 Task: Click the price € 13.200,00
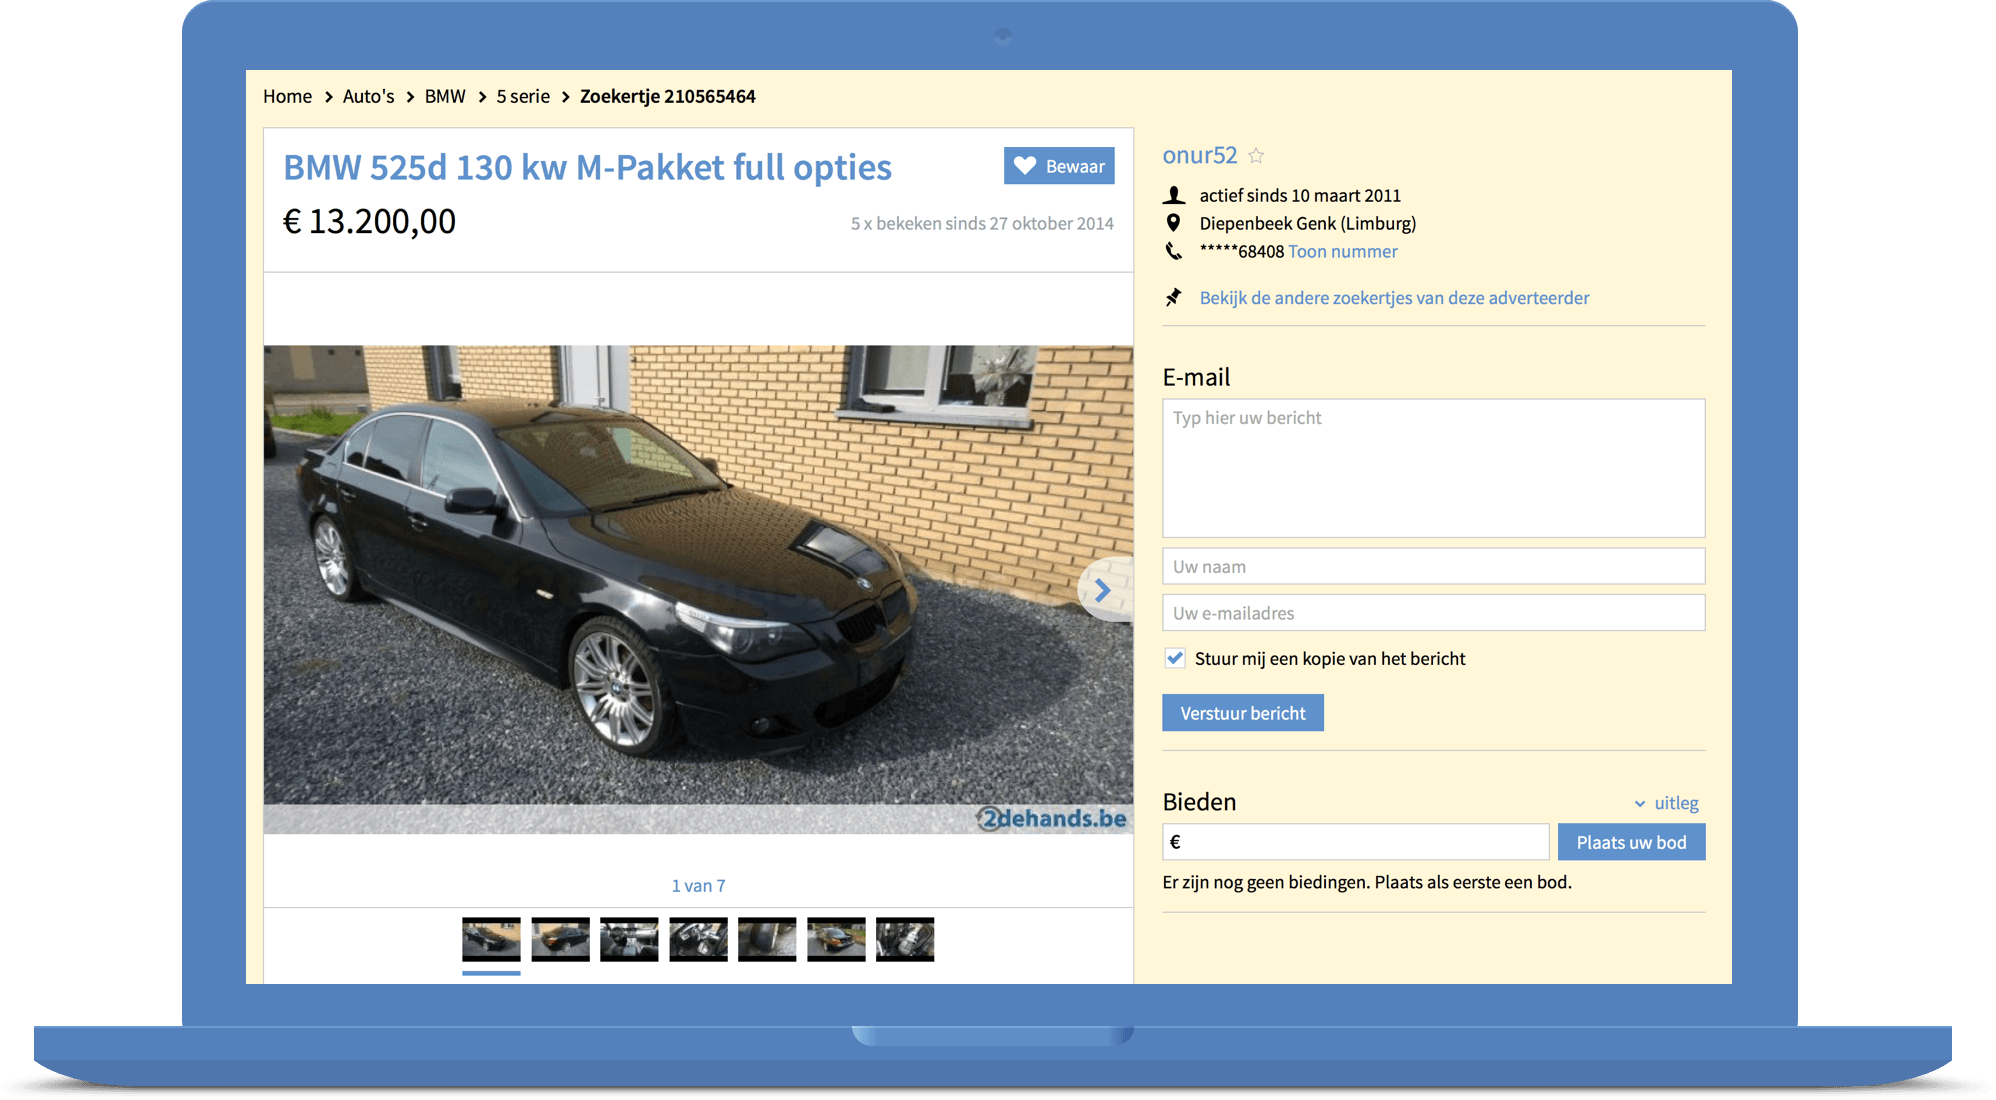[369, 221]
